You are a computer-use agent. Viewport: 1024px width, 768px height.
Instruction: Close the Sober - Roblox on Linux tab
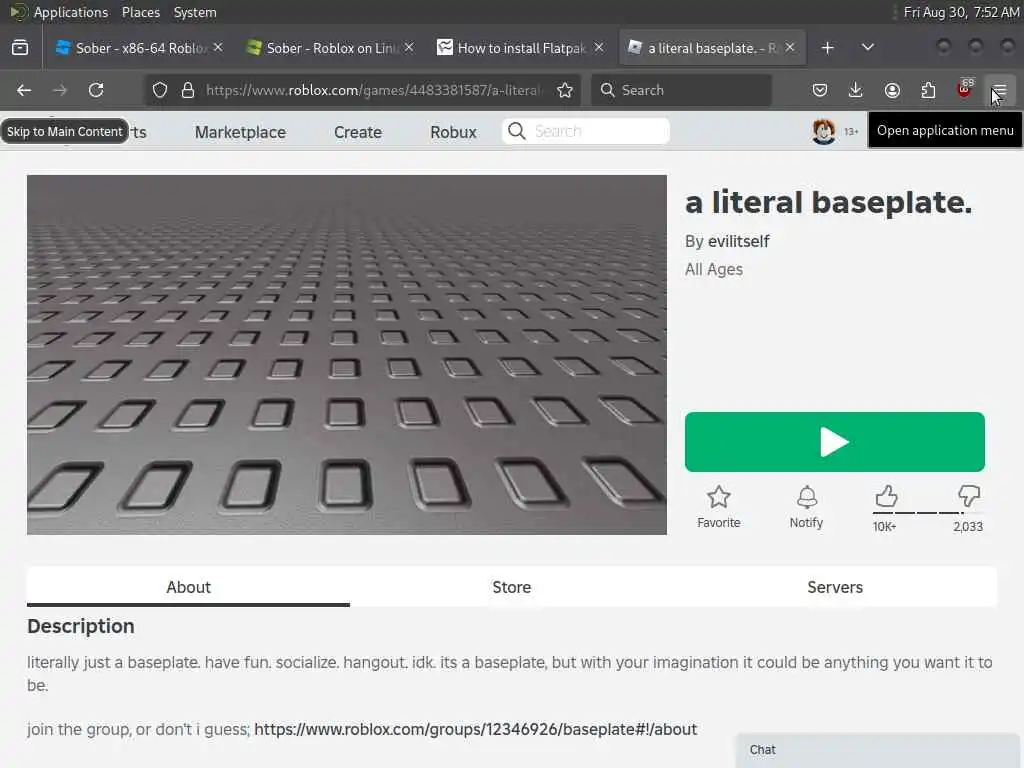[x=409, y=48]
